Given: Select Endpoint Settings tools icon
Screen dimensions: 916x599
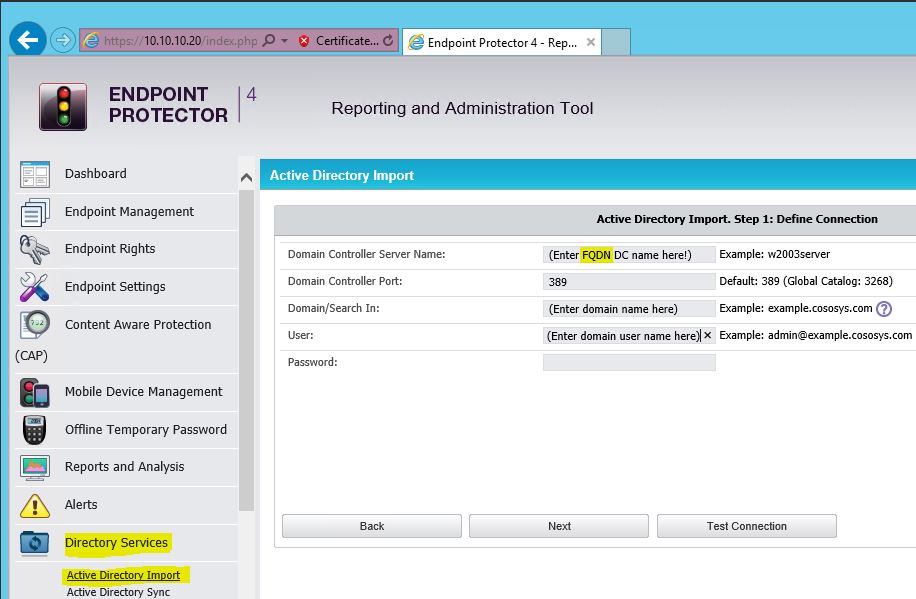Looking at the screenshot, I should coord(35,287).
